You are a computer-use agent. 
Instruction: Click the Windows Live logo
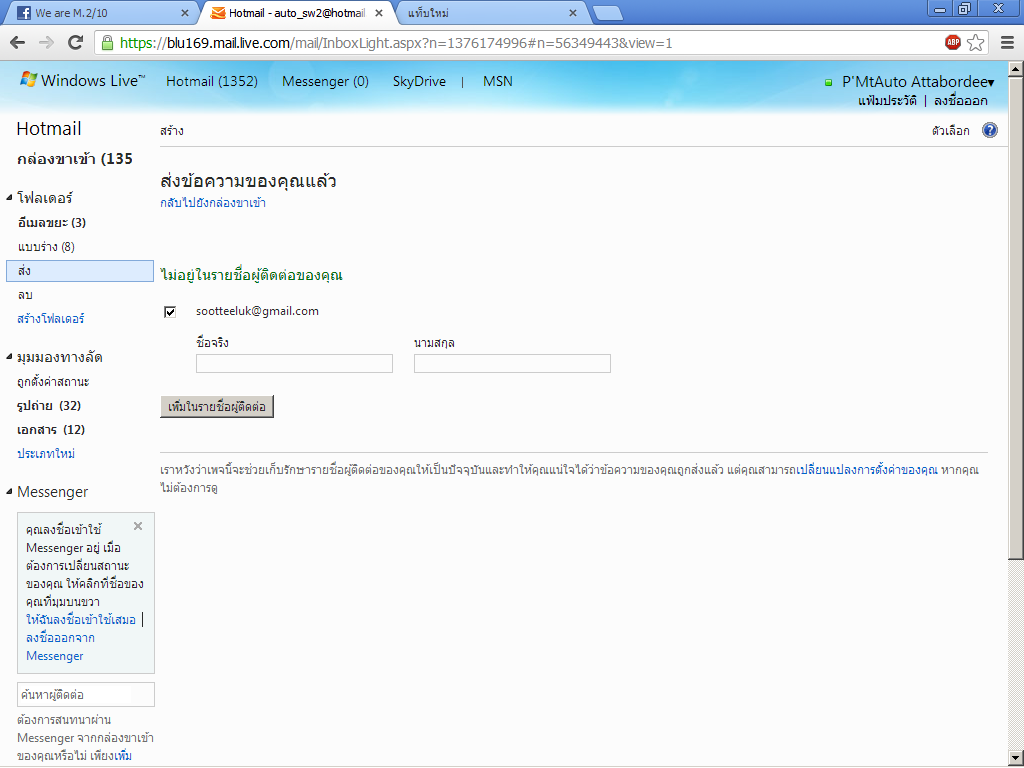[83, 80]
